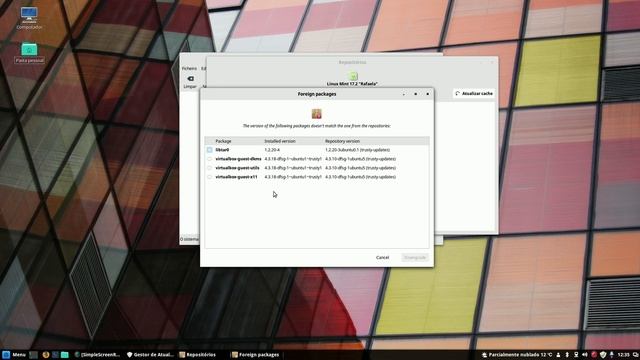Open the clock showing 12:35
Viewport: 640px width, 360px height.
623,355
